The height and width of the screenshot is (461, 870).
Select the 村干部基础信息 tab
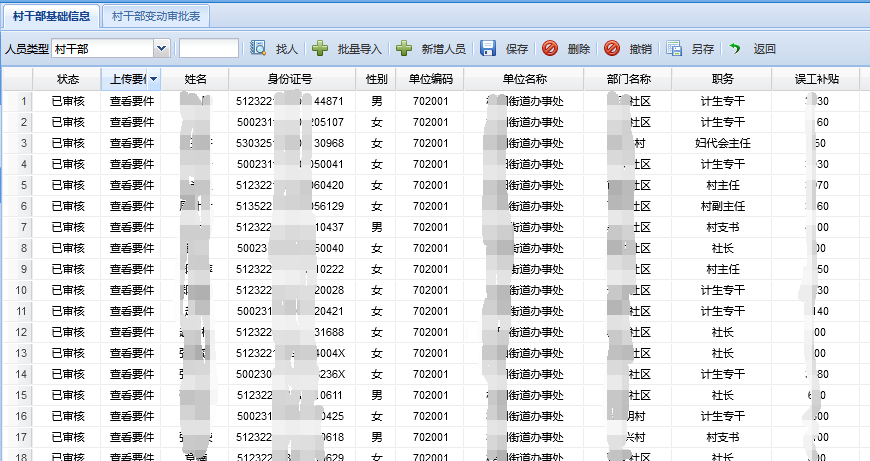point(51,17)
